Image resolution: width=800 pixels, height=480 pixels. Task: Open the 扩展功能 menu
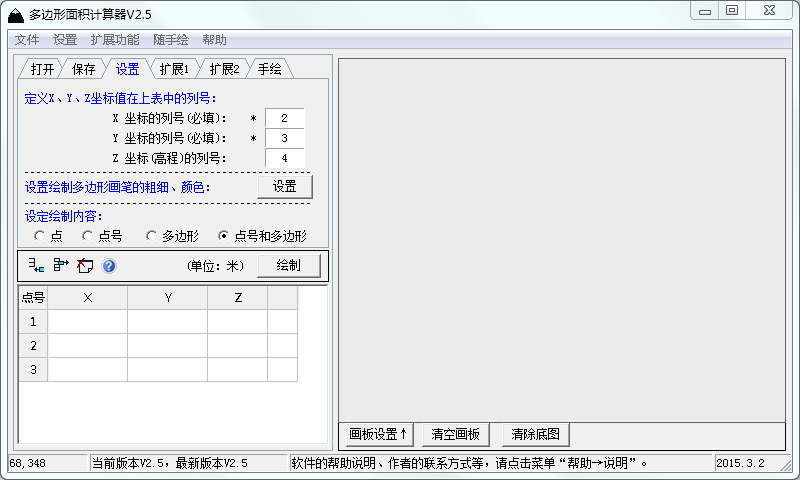[x=115, y=40]
